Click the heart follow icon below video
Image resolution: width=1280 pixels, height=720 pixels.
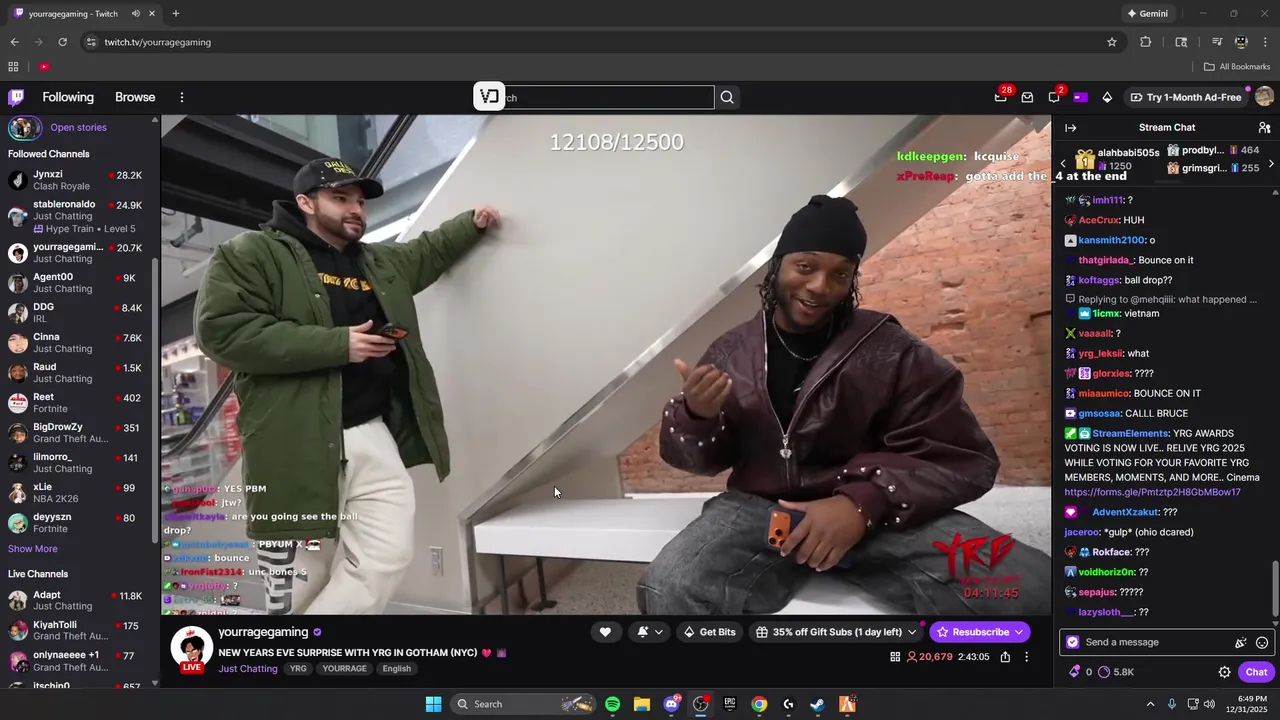pyautogui.click(x=605, y=632)
